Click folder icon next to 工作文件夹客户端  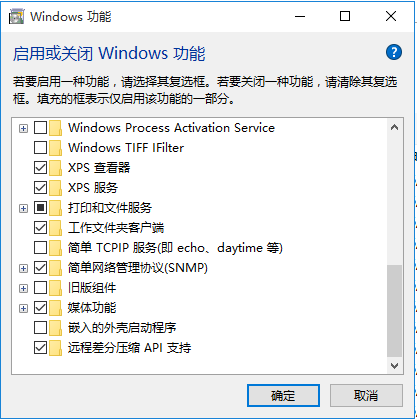coord(55,228)
